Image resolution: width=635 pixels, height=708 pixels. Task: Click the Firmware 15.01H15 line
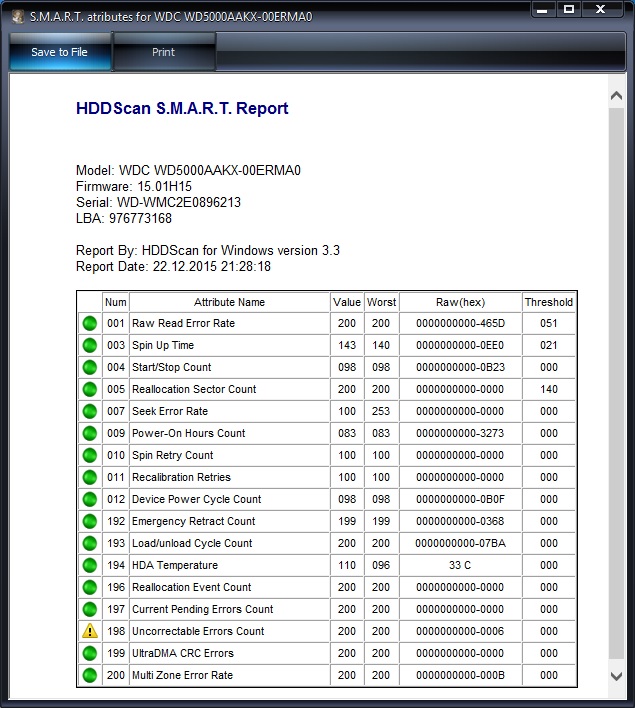pyautogui.click(x=134, y=186)
